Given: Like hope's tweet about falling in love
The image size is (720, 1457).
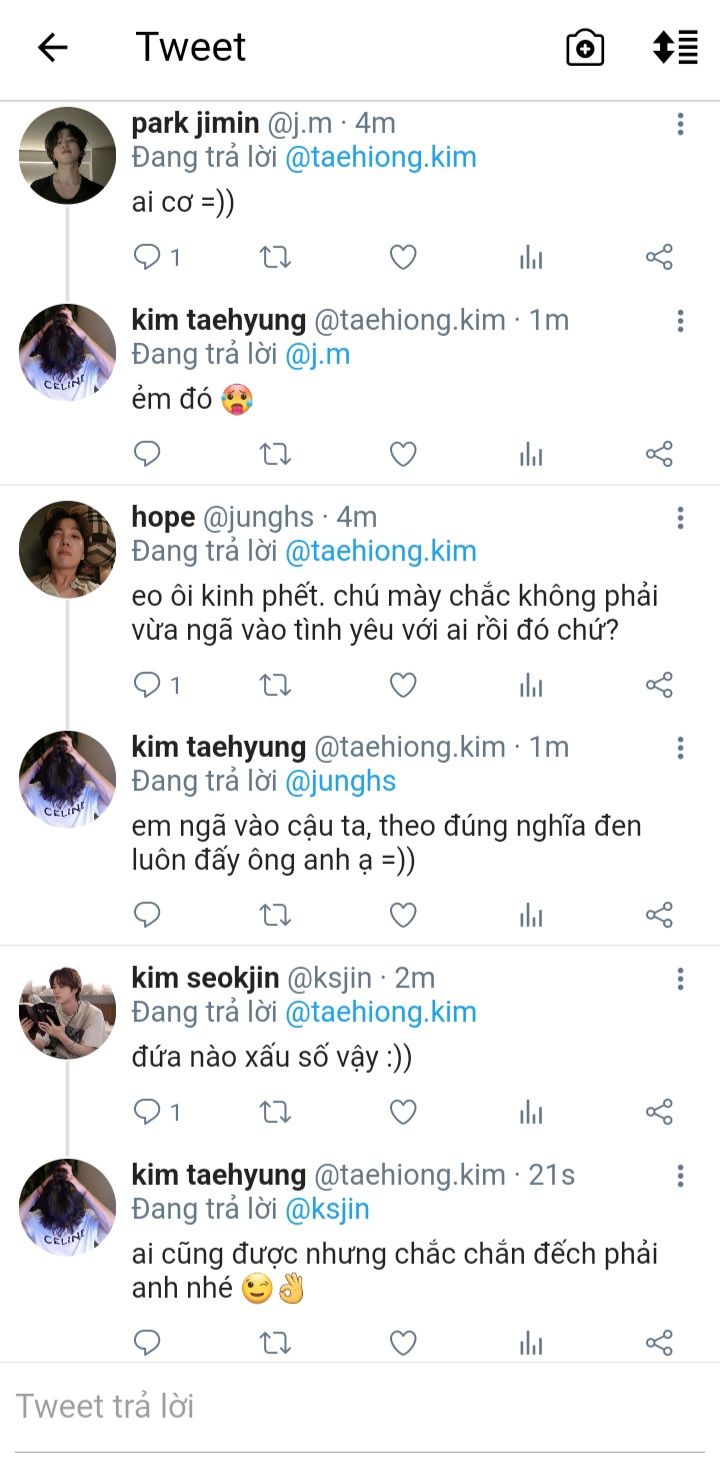Looking at the screenshot, I should pyautogui.click(x=403, y=685).
